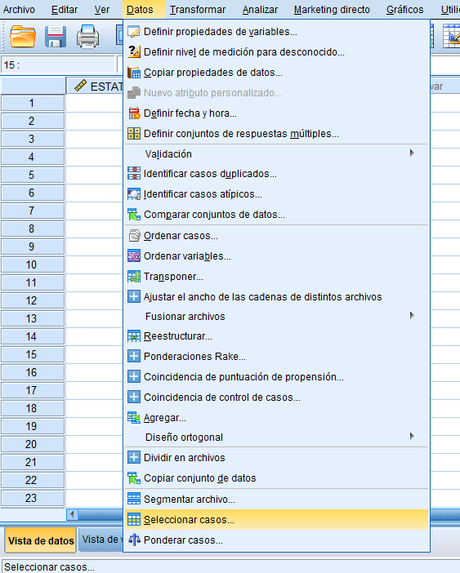Viewport: 460px width, 573px height.
Task: Select row header 15
Action: point(33,354)
